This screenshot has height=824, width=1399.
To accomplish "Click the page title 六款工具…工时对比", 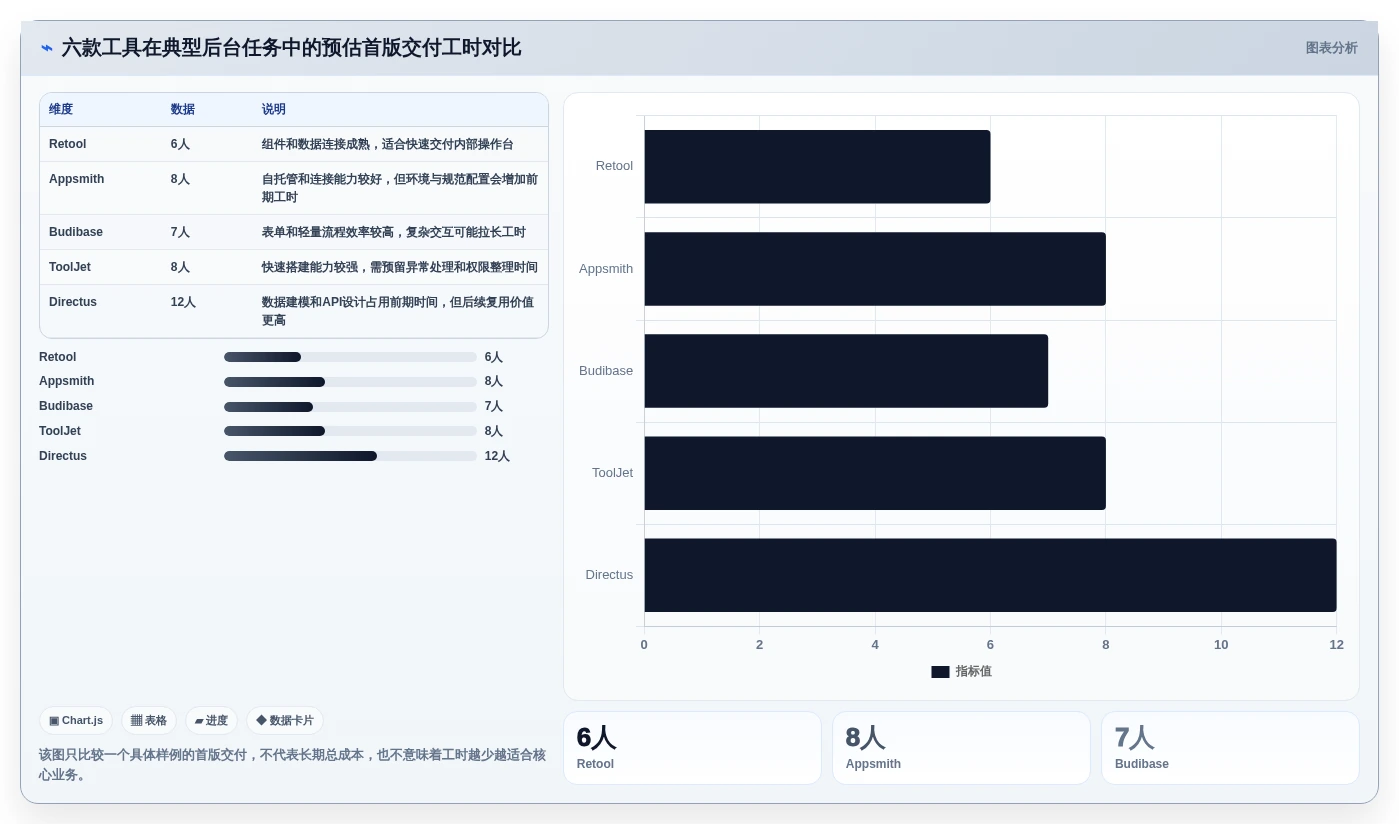I will 291,48.
